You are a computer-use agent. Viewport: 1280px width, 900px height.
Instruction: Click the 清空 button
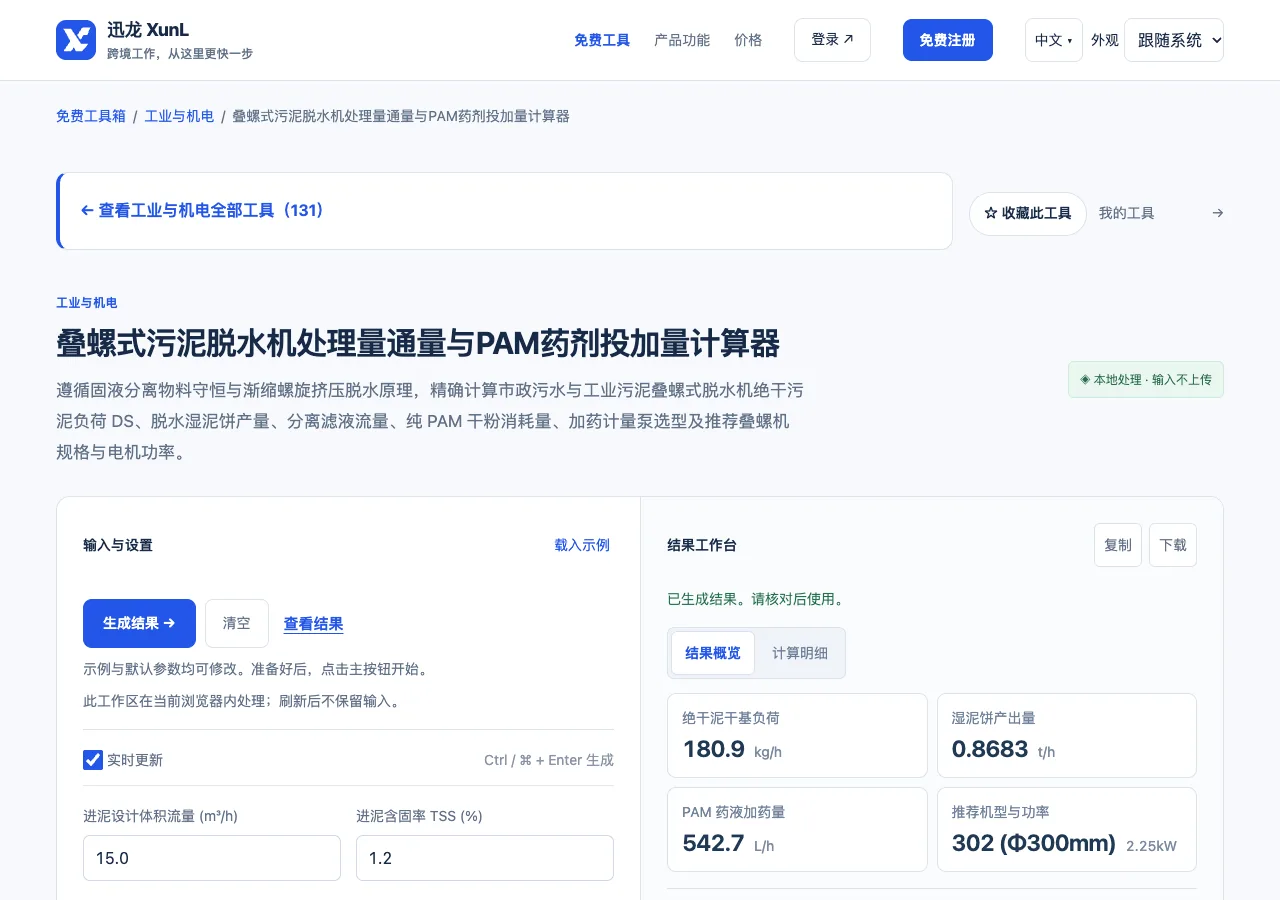237,623
